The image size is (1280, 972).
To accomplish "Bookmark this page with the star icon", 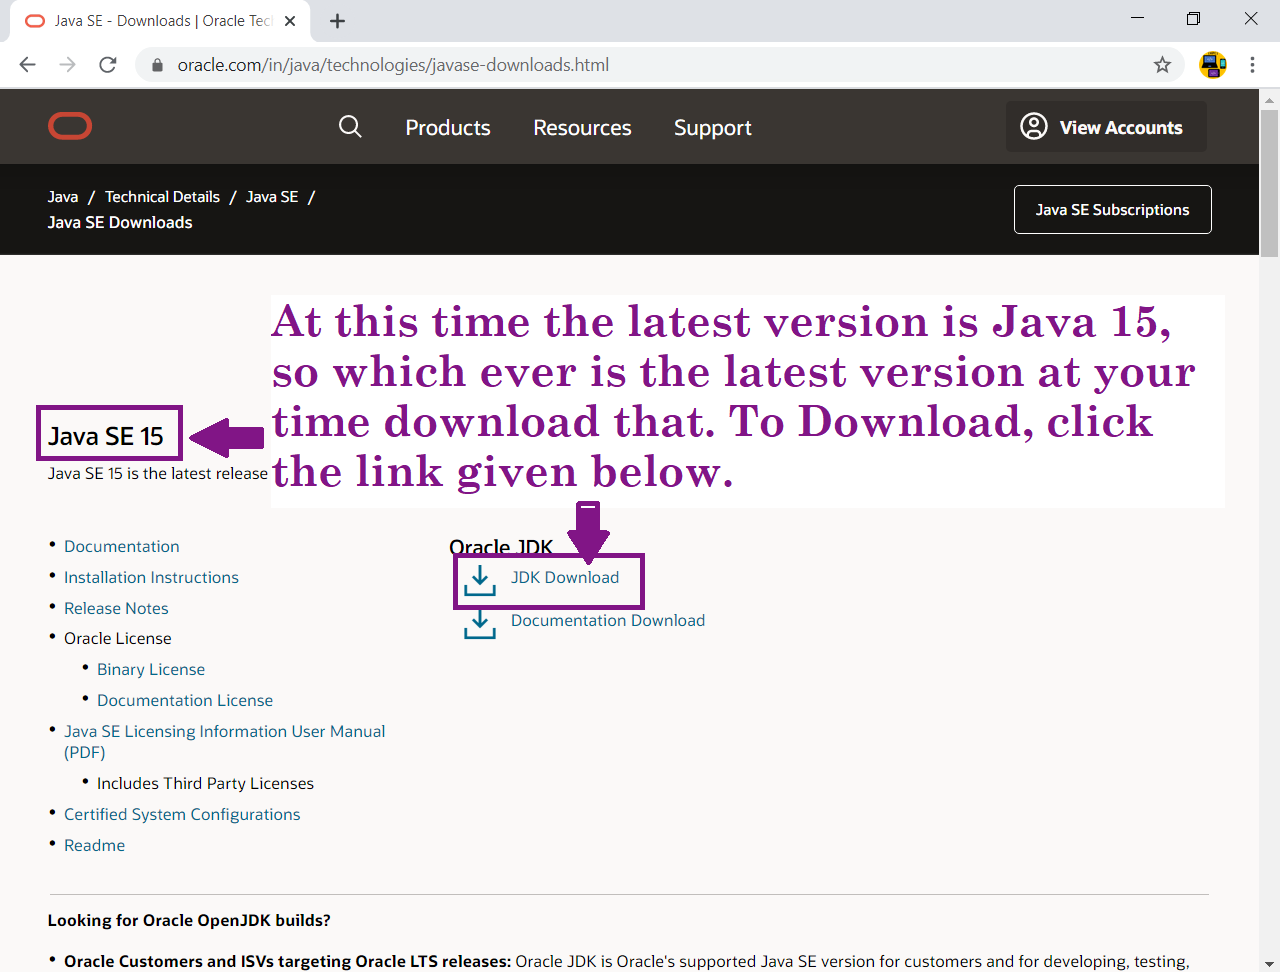I will click(x=1162, y=65).
